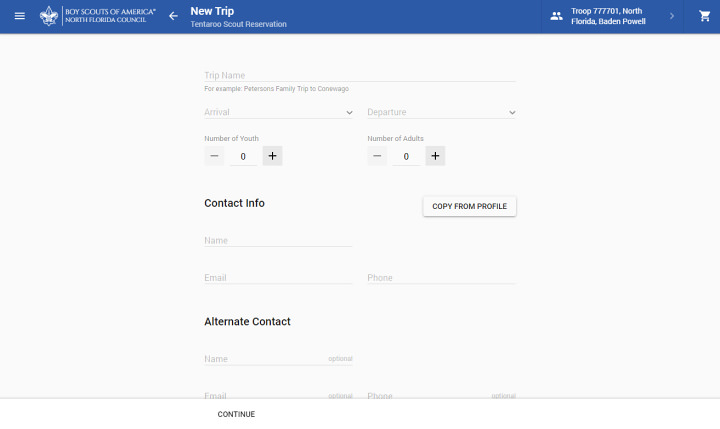Click the Number of Adults label
The image size is (720, 429).
coord(395,138)
